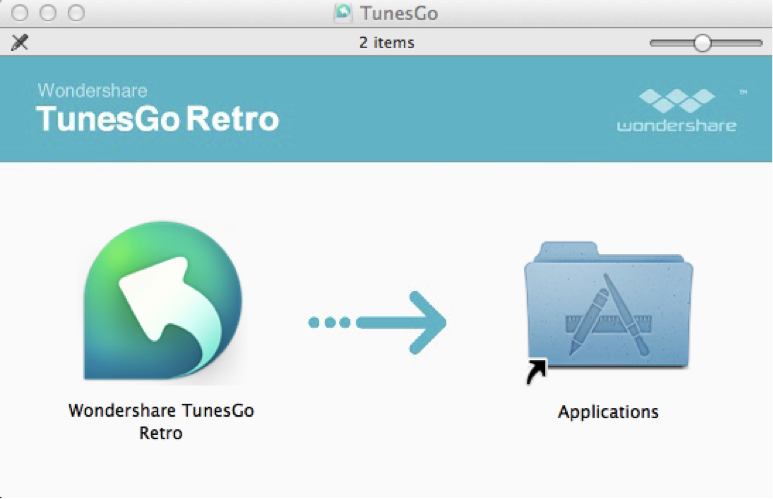Click the pencil customize icon in toolbar
This screenshot has width=773, height=499.
click(20, 42)
